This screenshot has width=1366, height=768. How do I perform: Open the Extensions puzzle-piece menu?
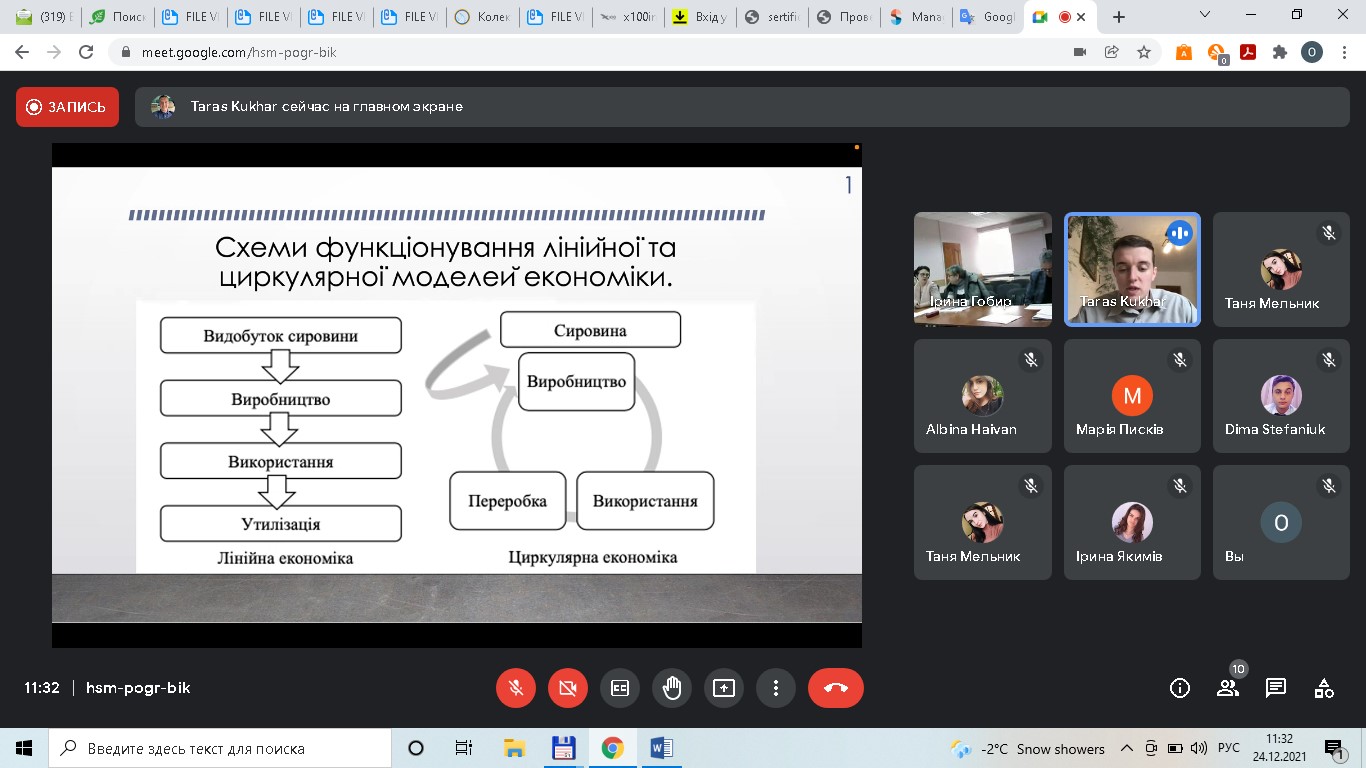coord(1280,52)
